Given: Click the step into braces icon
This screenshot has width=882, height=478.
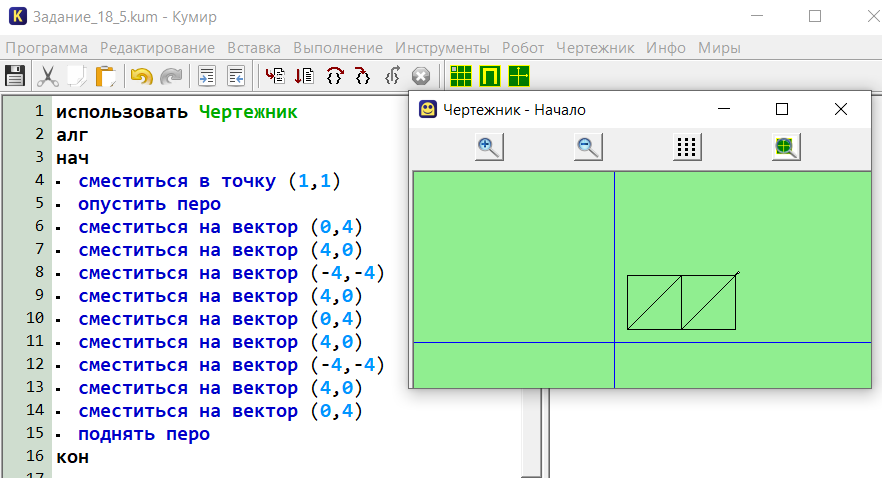Looking at the screenshot, I should point(363,76).
